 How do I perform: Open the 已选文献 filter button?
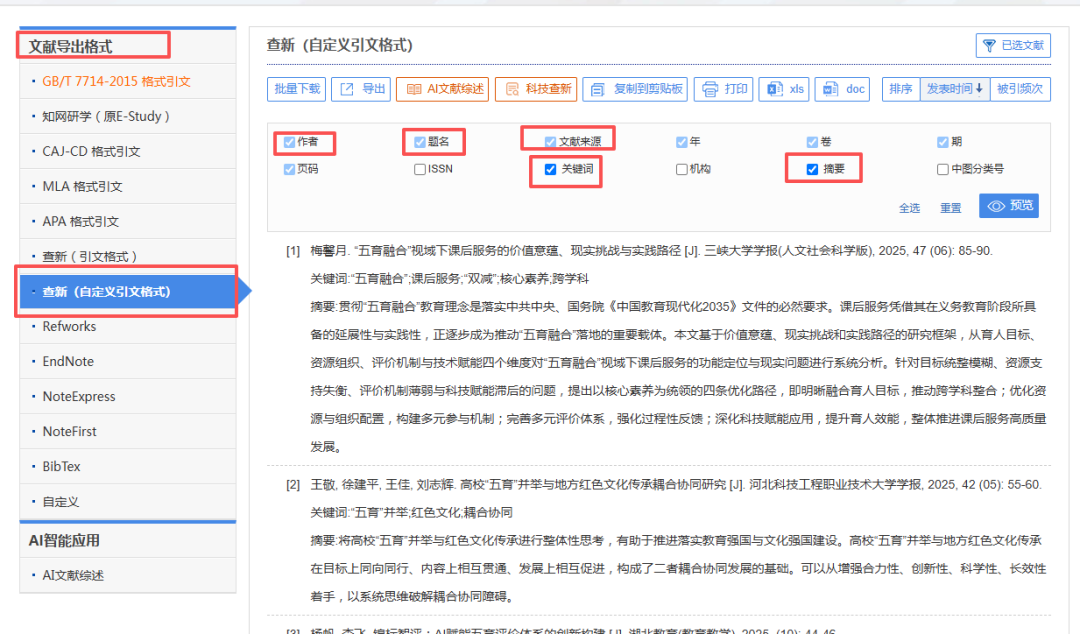click(x=1012, y=45)
